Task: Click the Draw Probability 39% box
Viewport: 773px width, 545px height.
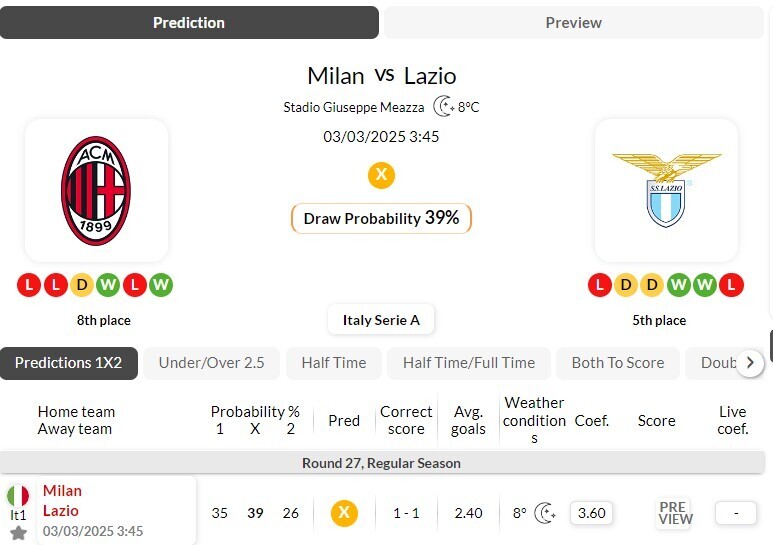Action: (381, 218)
